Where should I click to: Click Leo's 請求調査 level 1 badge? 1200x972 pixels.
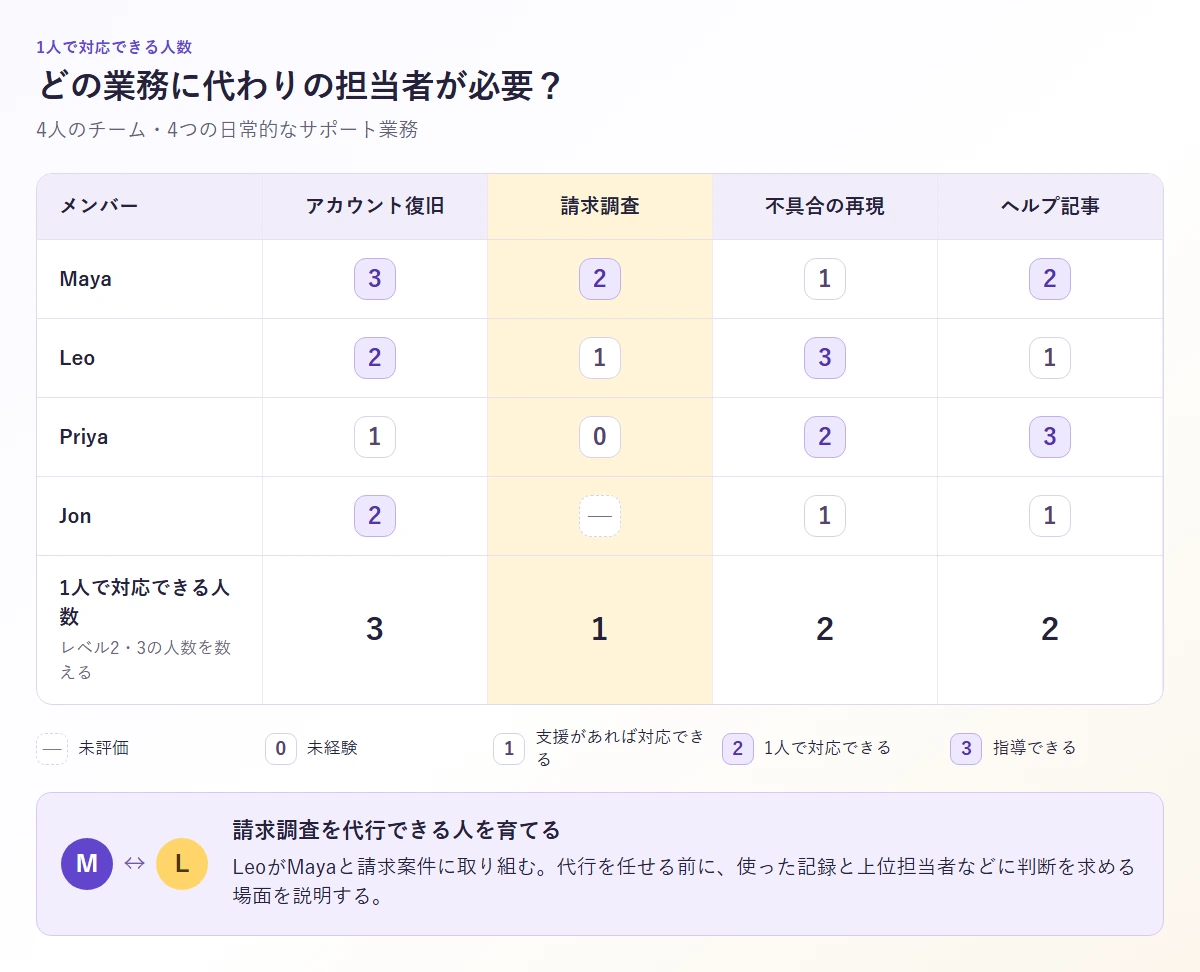[600, 358]
